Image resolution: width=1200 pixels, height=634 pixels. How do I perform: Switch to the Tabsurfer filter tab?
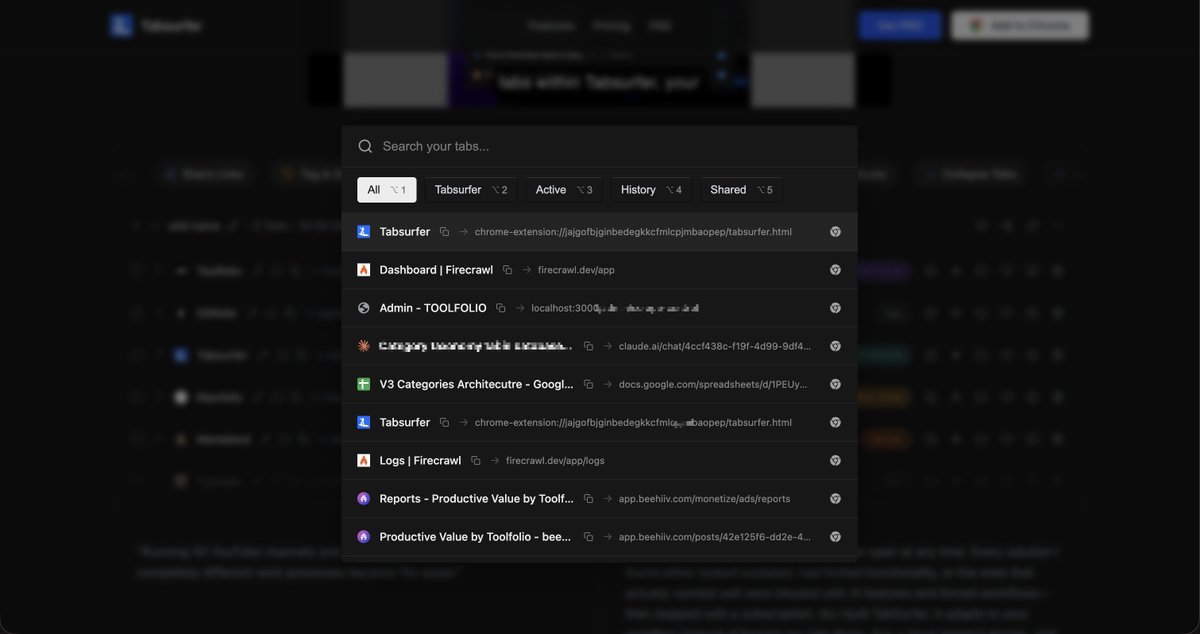[x=471, y=190]
